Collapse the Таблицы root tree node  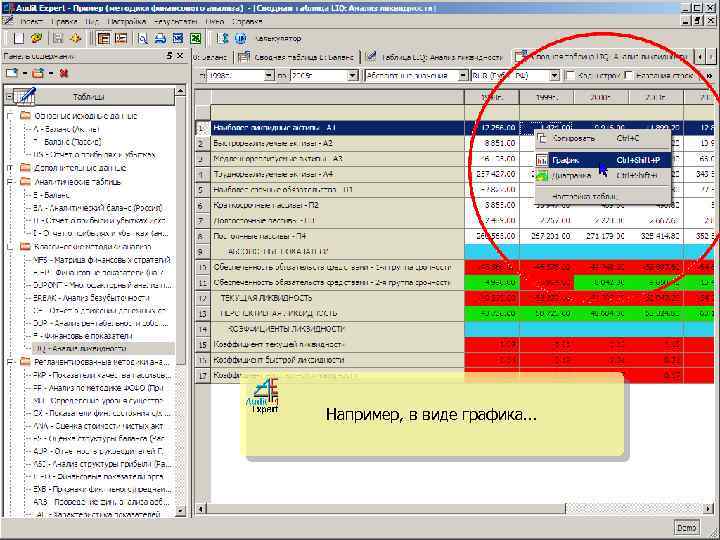pos(9,97)
